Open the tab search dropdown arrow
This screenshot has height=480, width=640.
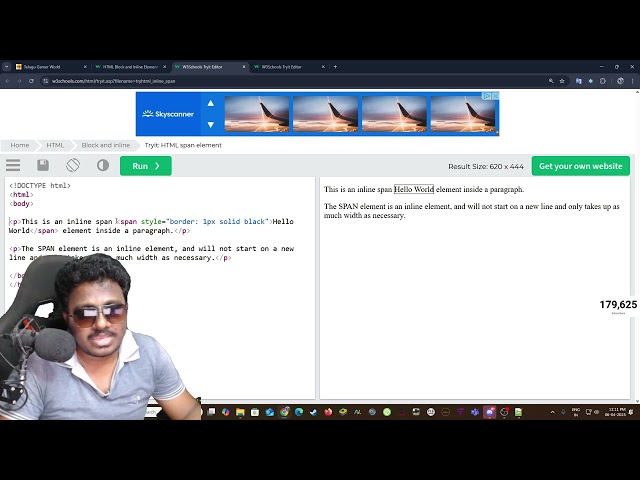7,67
